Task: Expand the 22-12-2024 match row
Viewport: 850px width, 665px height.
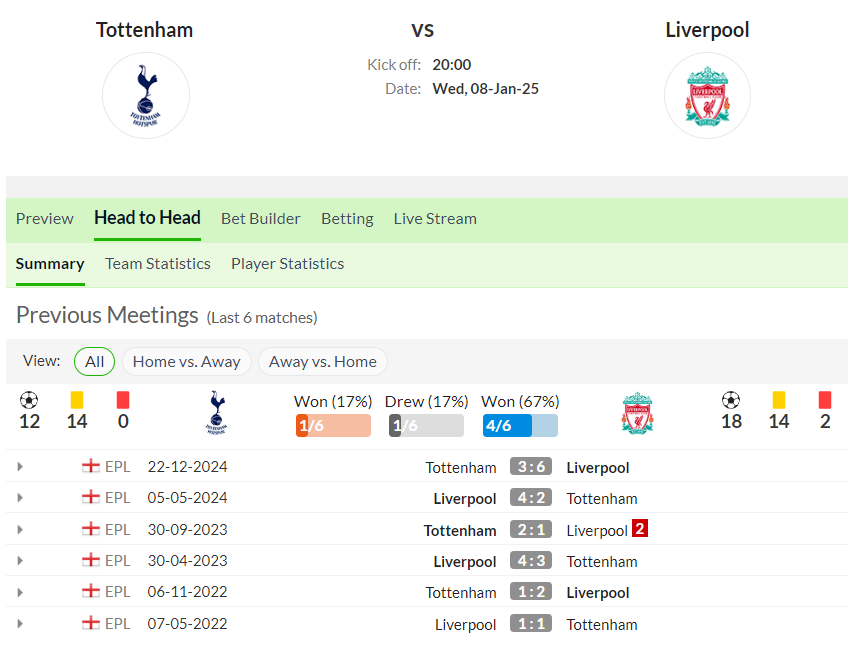Action: [20, 466]
